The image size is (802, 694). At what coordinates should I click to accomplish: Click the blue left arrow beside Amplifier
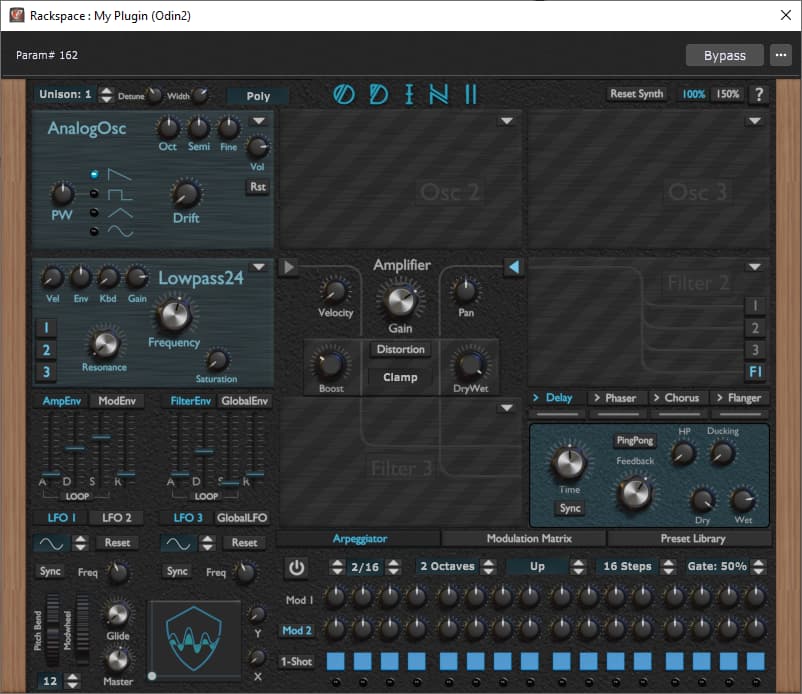click(x=513, y=267)
